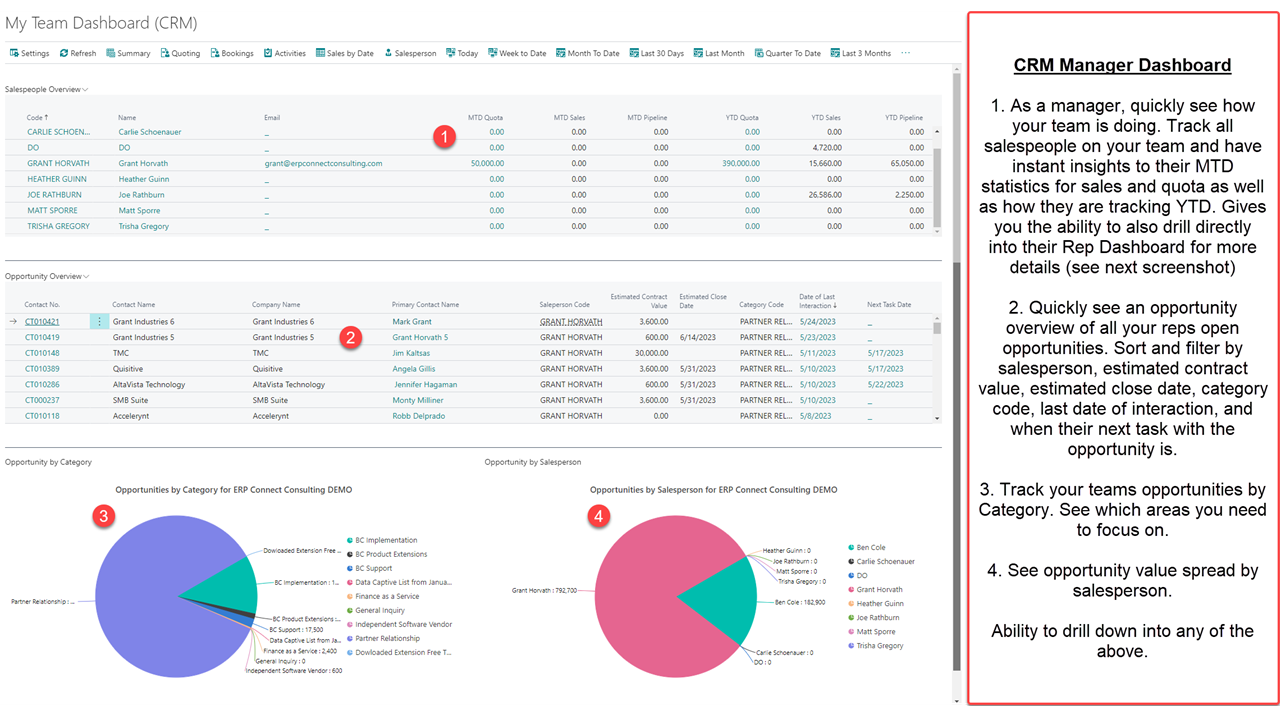Open the CARLIE SCHOEN... salesperson code
Viewport: 1280px width, 720px height.
pyautogui.click(x=58, y=132)
